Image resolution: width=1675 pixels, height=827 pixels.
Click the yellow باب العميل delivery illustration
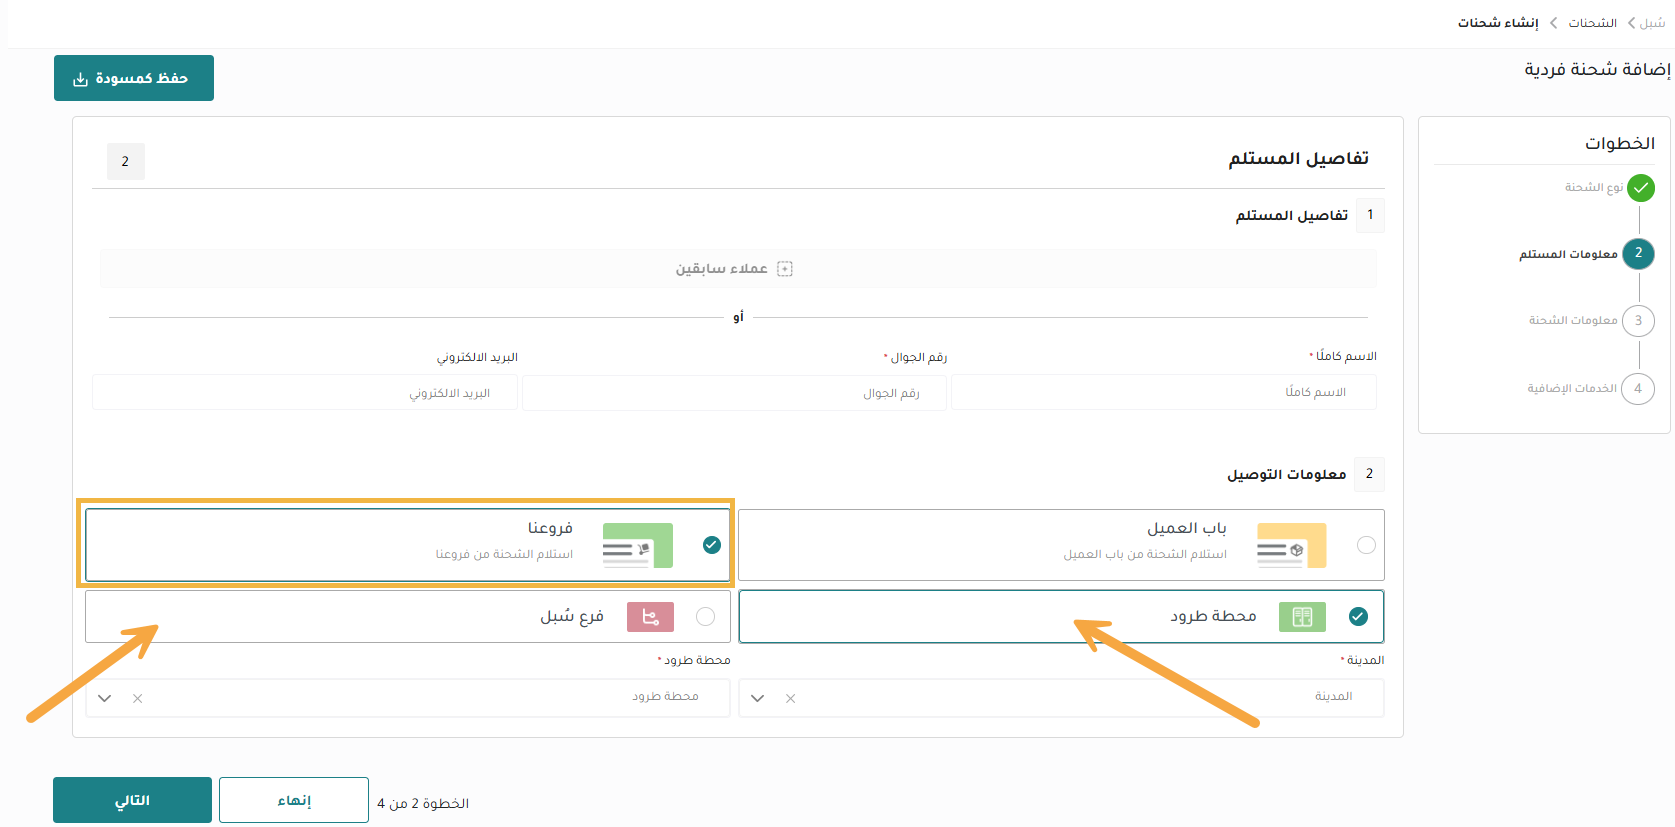[x=1291, y=545]
